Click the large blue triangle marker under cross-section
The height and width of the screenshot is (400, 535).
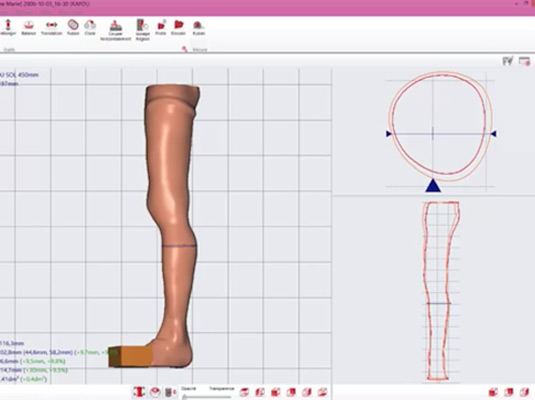[433, 185]
